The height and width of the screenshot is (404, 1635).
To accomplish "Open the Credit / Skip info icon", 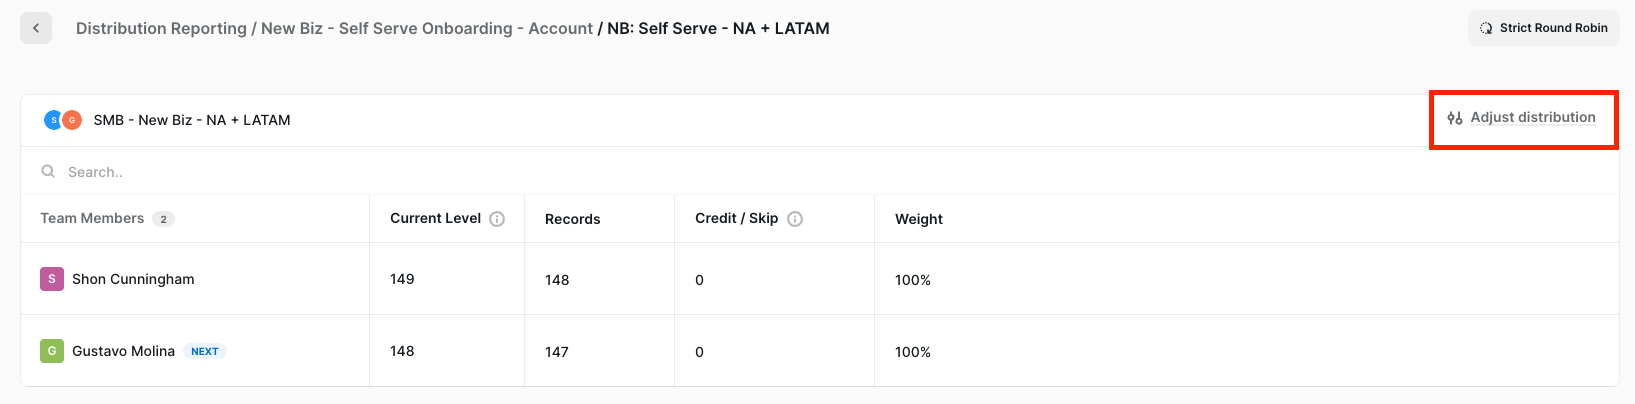I will [x=795, y=219].
